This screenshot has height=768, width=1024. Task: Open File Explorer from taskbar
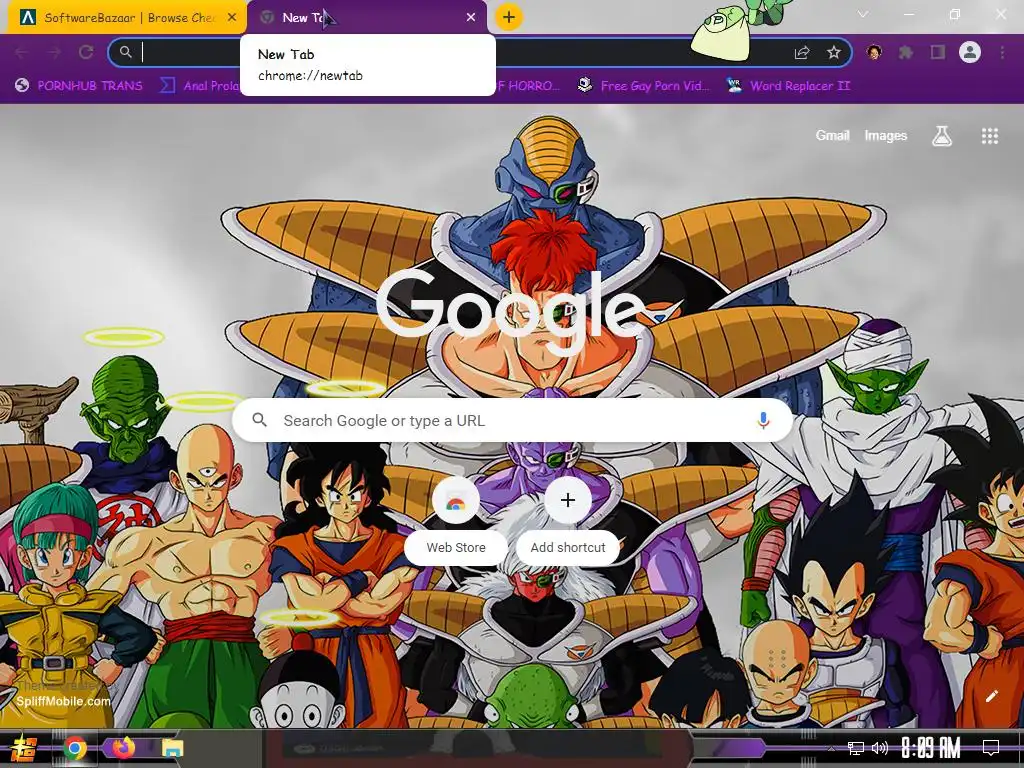(172, 748)
